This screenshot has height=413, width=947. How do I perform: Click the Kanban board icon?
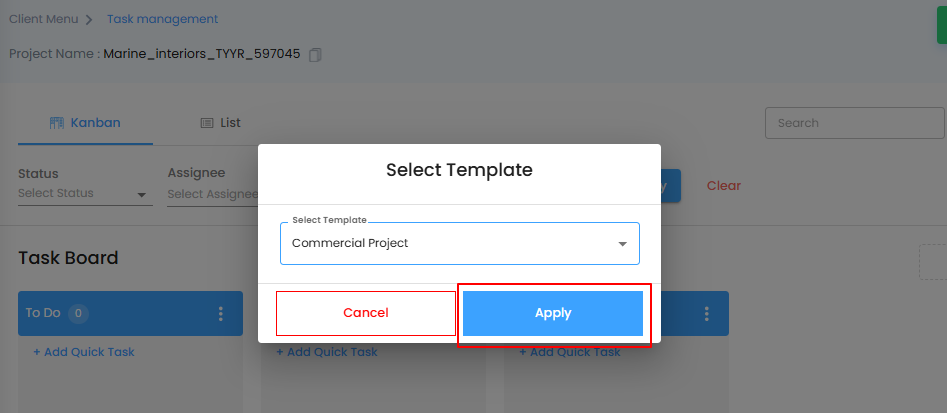(x=56, y=123)
